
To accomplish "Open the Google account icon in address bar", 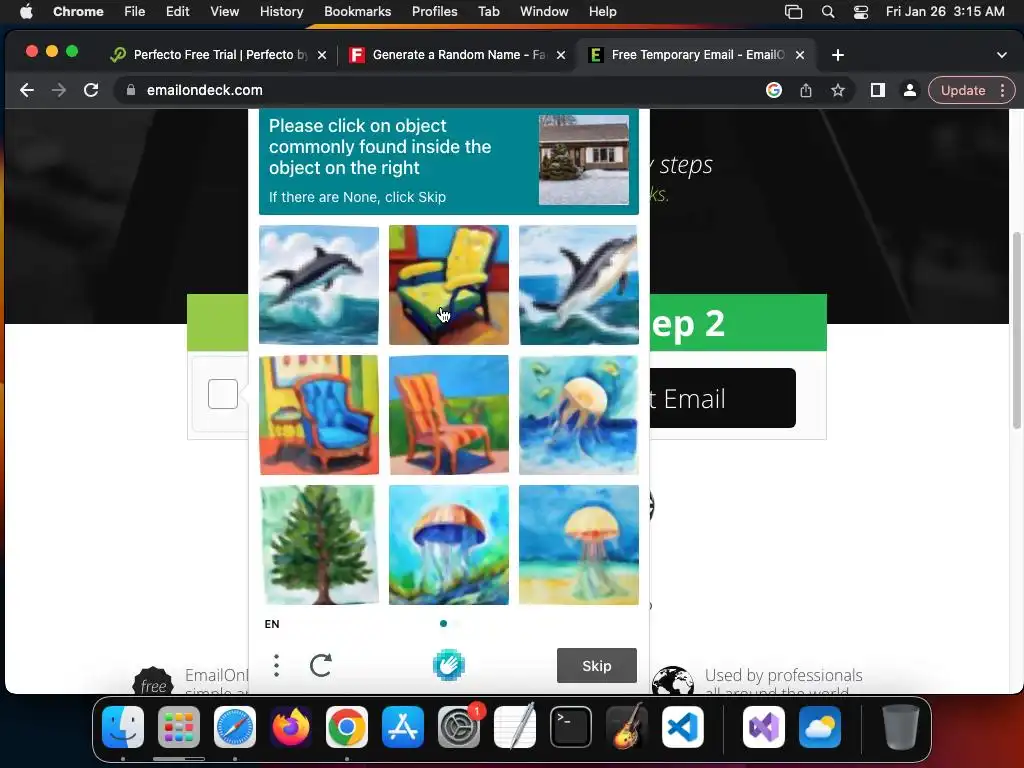I will point(774,90).
